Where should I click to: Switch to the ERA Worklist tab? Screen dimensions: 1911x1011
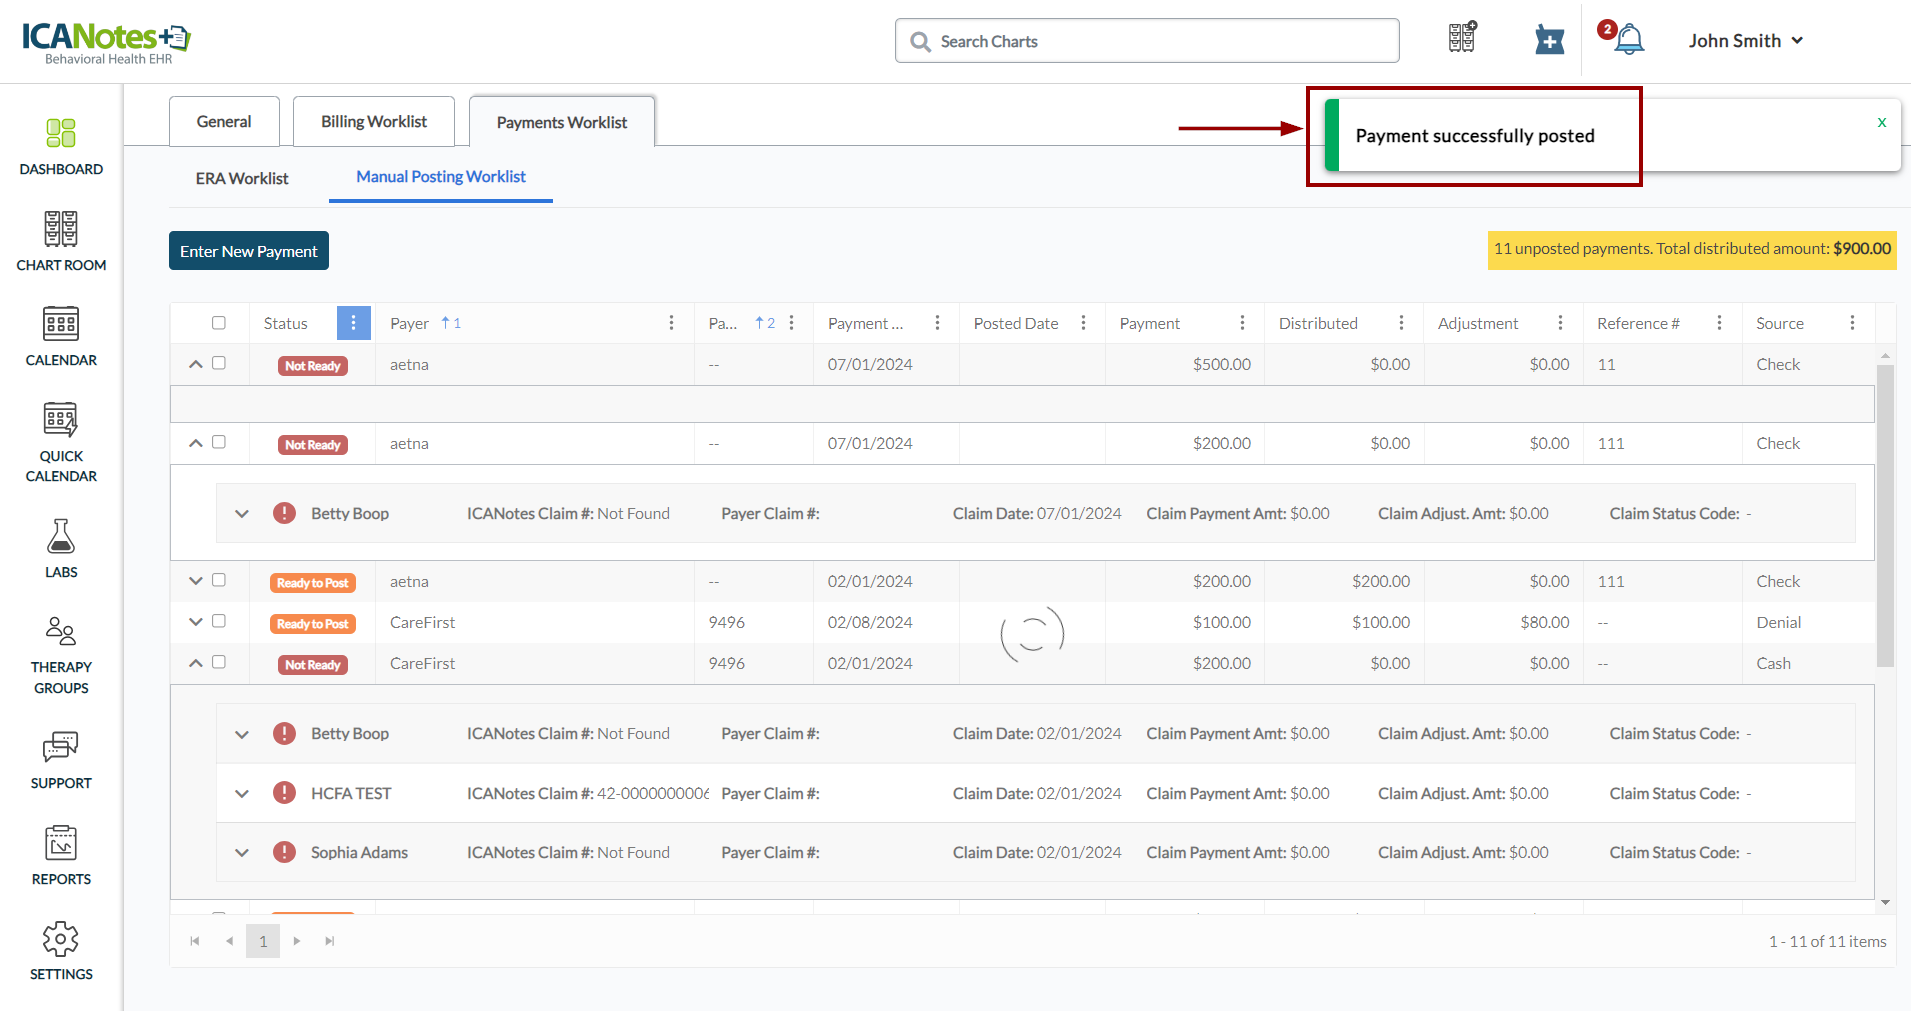pos(242,178)
